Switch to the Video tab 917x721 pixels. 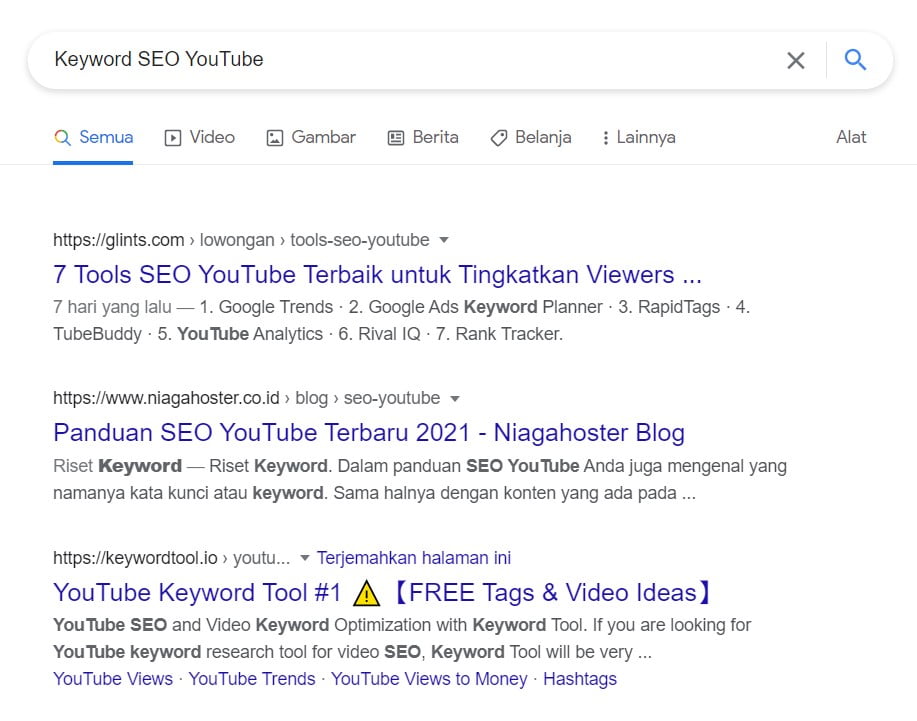(200, 137)
